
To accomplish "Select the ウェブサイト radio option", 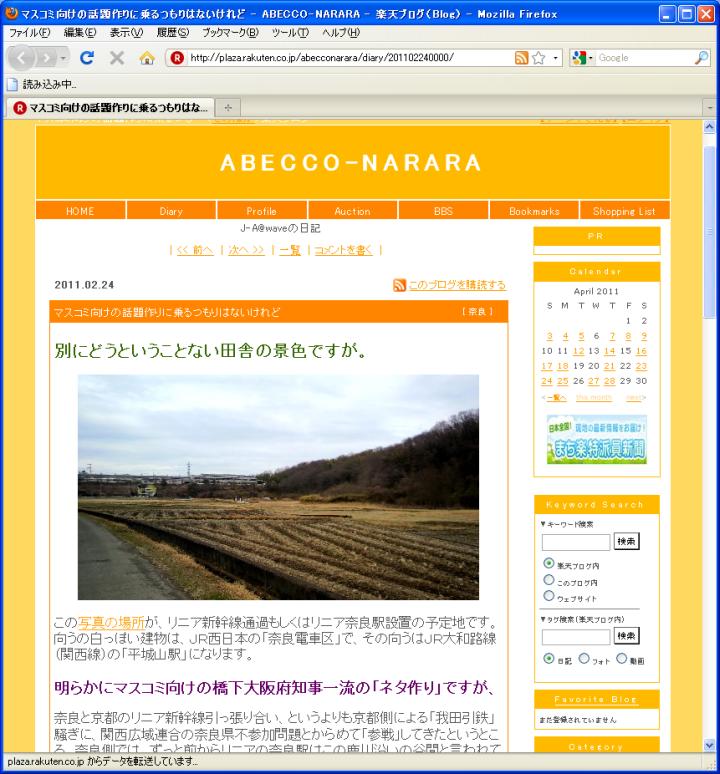I will pos(548,596).
